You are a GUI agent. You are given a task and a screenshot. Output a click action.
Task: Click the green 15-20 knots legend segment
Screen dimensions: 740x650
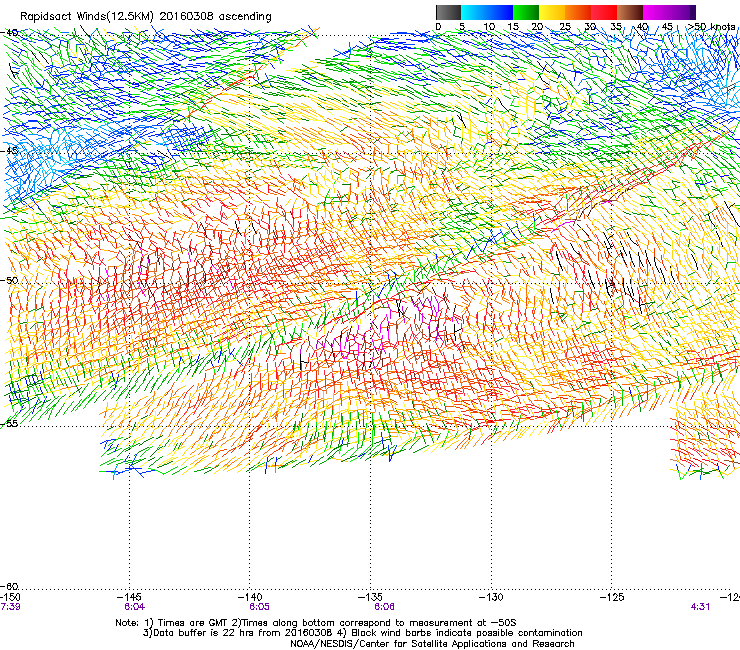pos(526,12)
